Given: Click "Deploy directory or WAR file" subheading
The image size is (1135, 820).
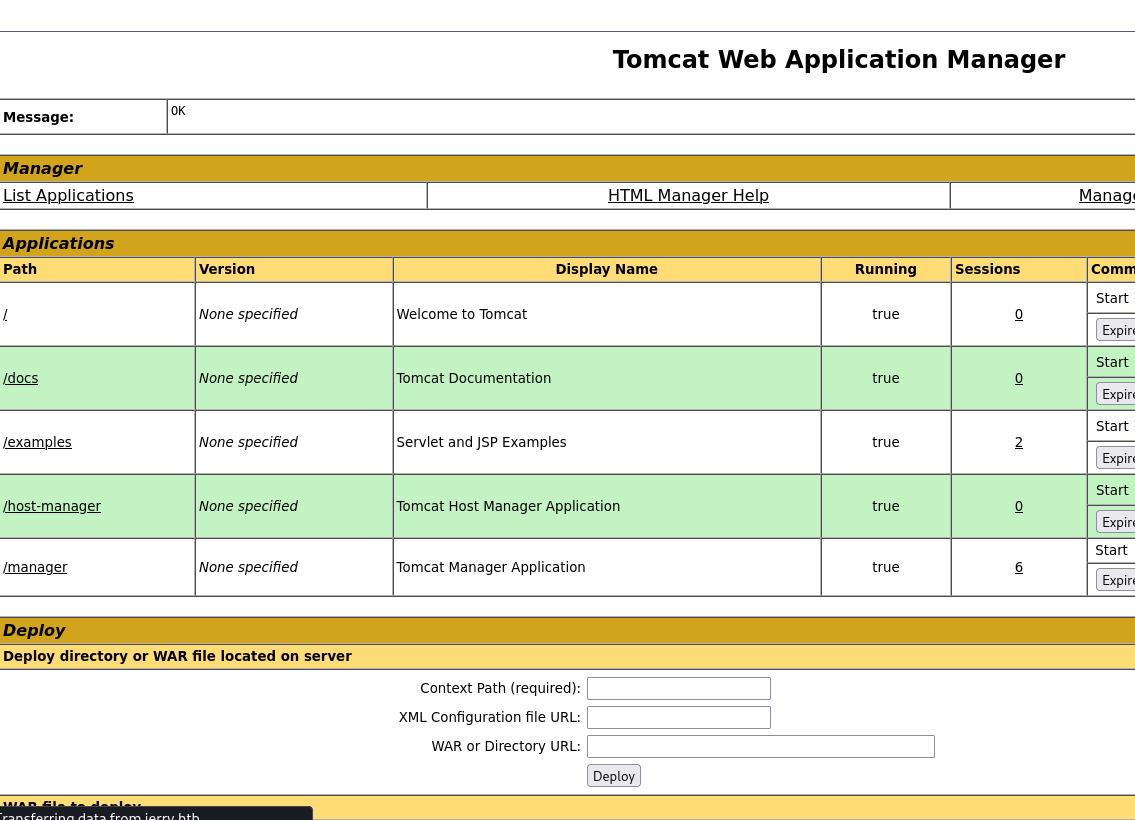Looking at the screenshot, I should (x=177, y=656).
